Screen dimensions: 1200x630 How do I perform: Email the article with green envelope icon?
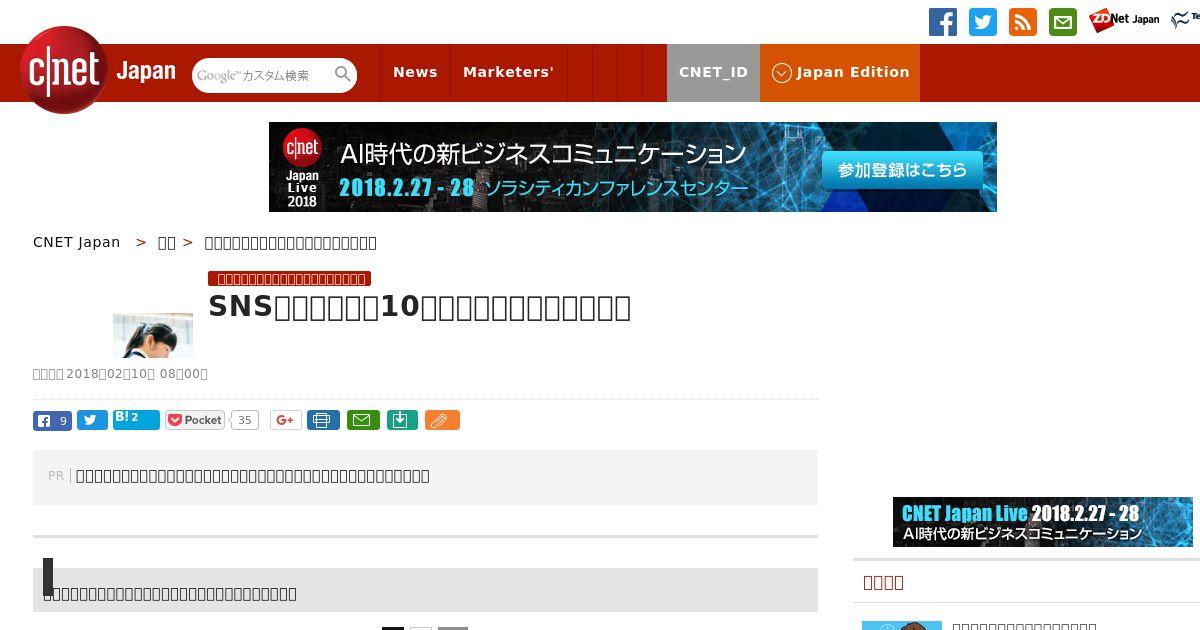(363, 421)
